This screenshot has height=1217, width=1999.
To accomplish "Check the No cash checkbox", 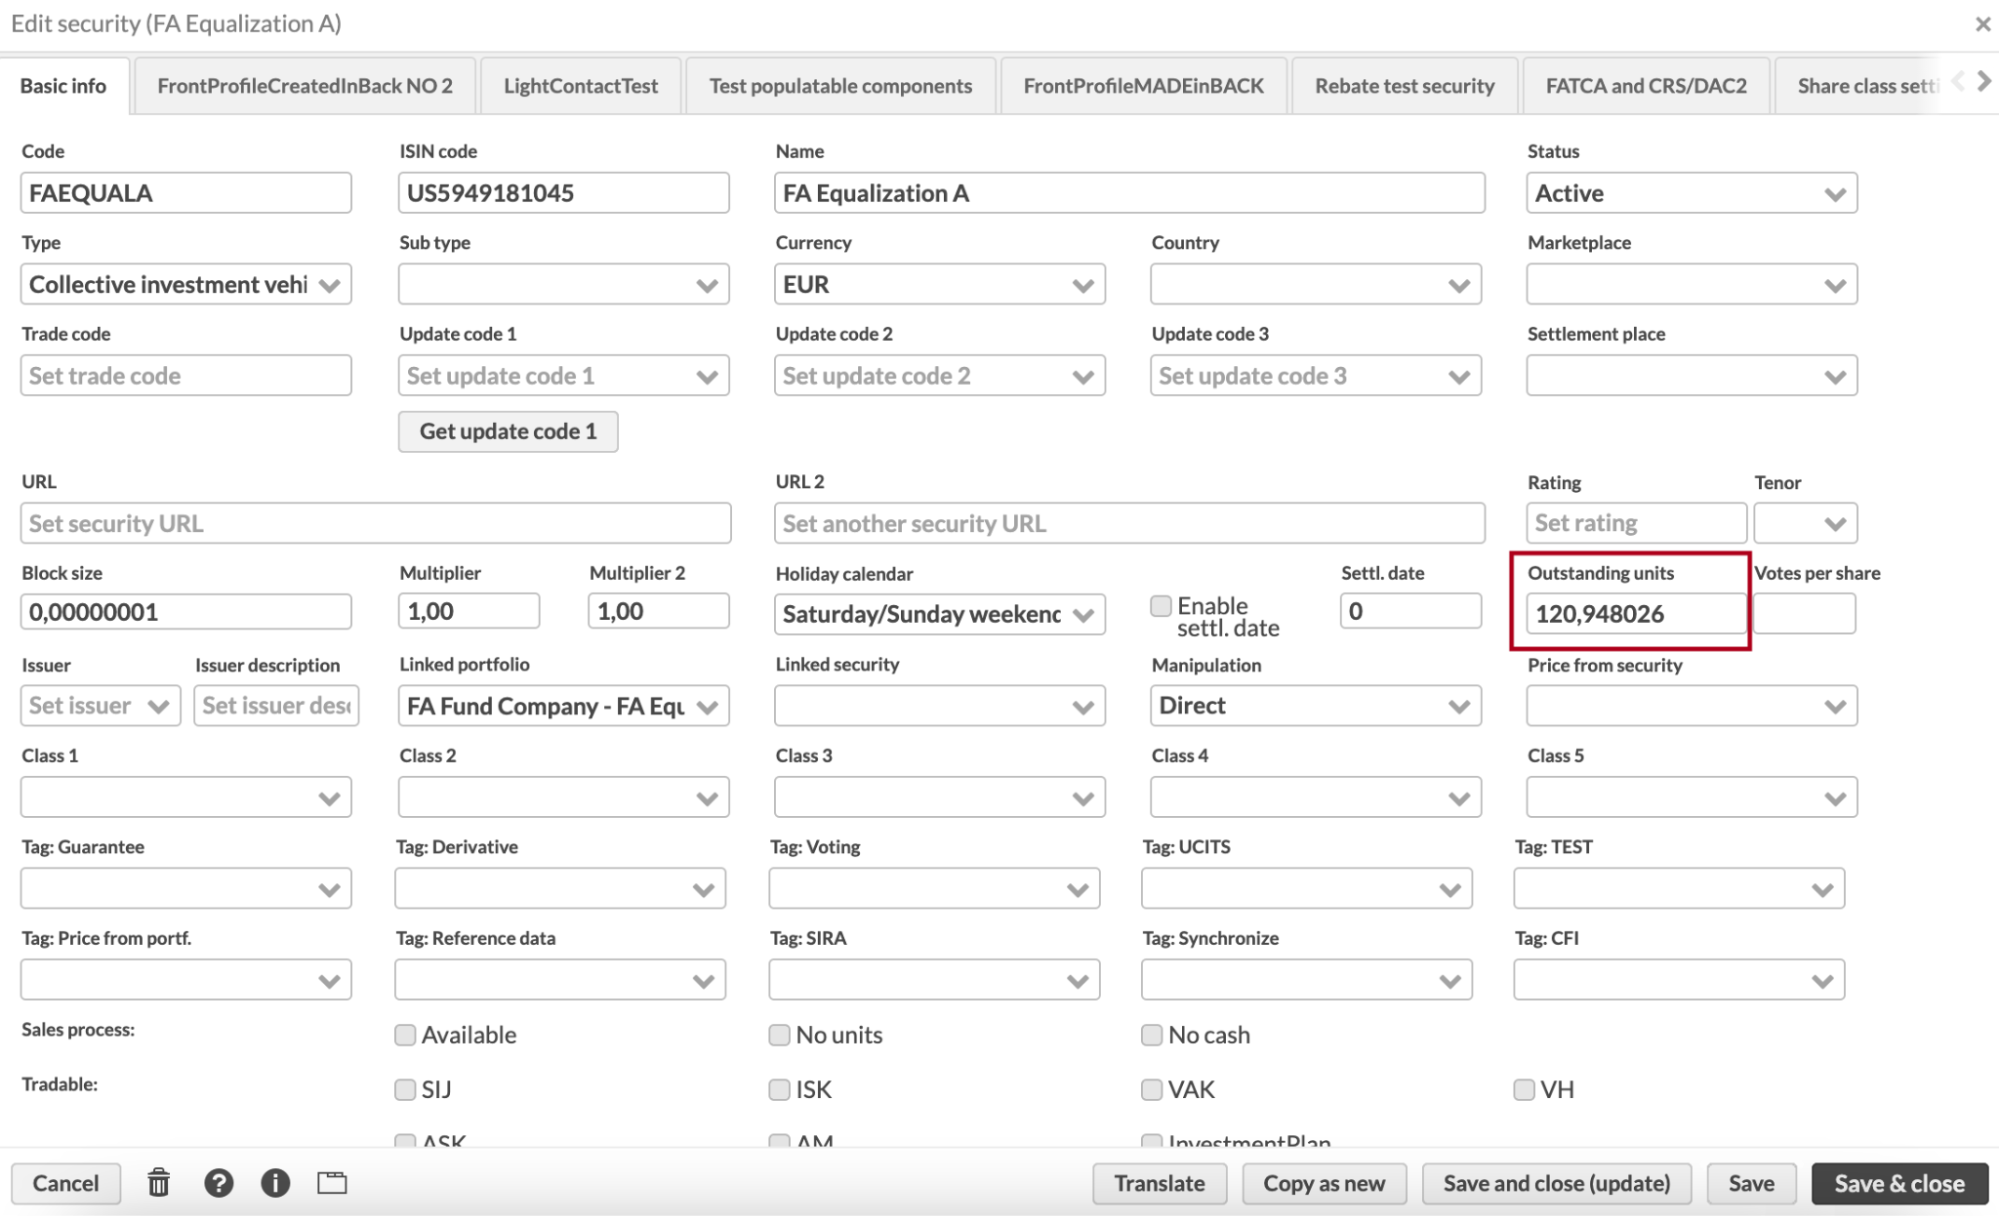I will coord(1152,1035).
